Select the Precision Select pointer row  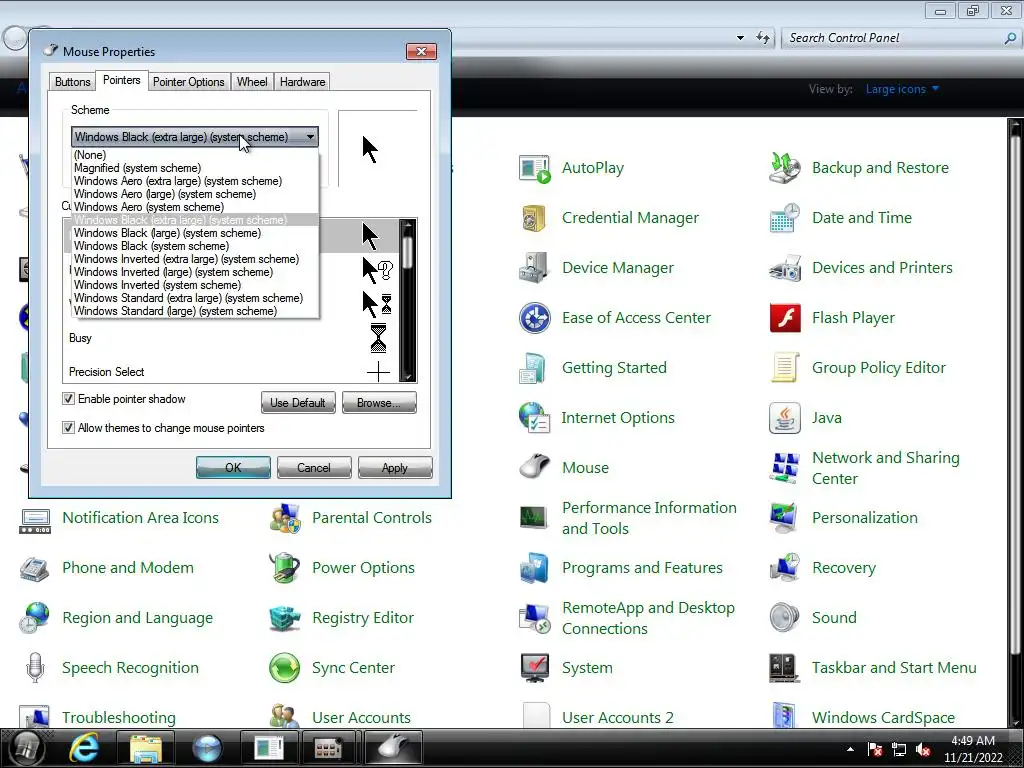231,372
